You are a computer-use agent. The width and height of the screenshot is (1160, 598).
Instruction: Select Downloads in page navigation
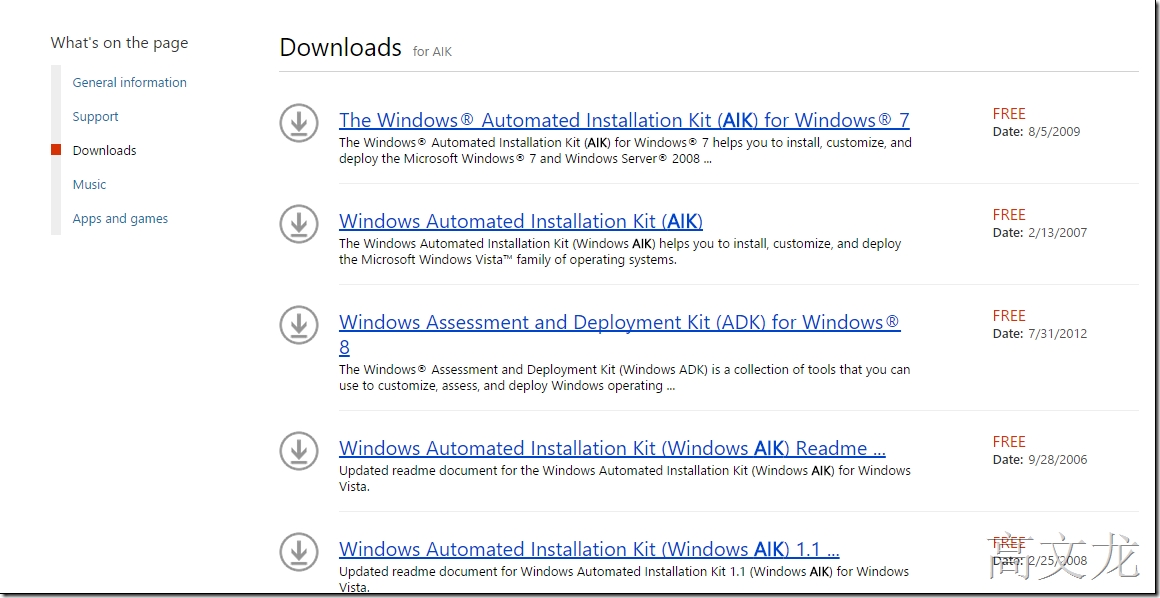[104, 150]
